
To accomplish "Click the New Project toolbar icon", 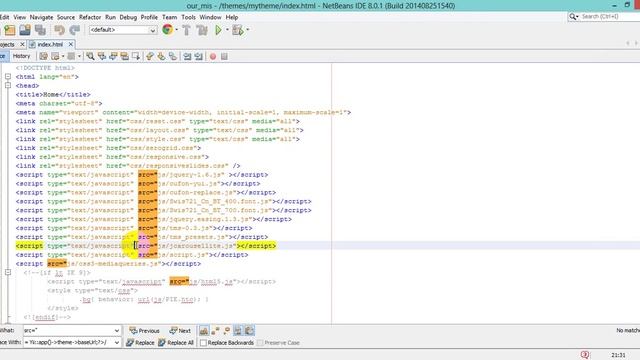I will pos(9,30).
